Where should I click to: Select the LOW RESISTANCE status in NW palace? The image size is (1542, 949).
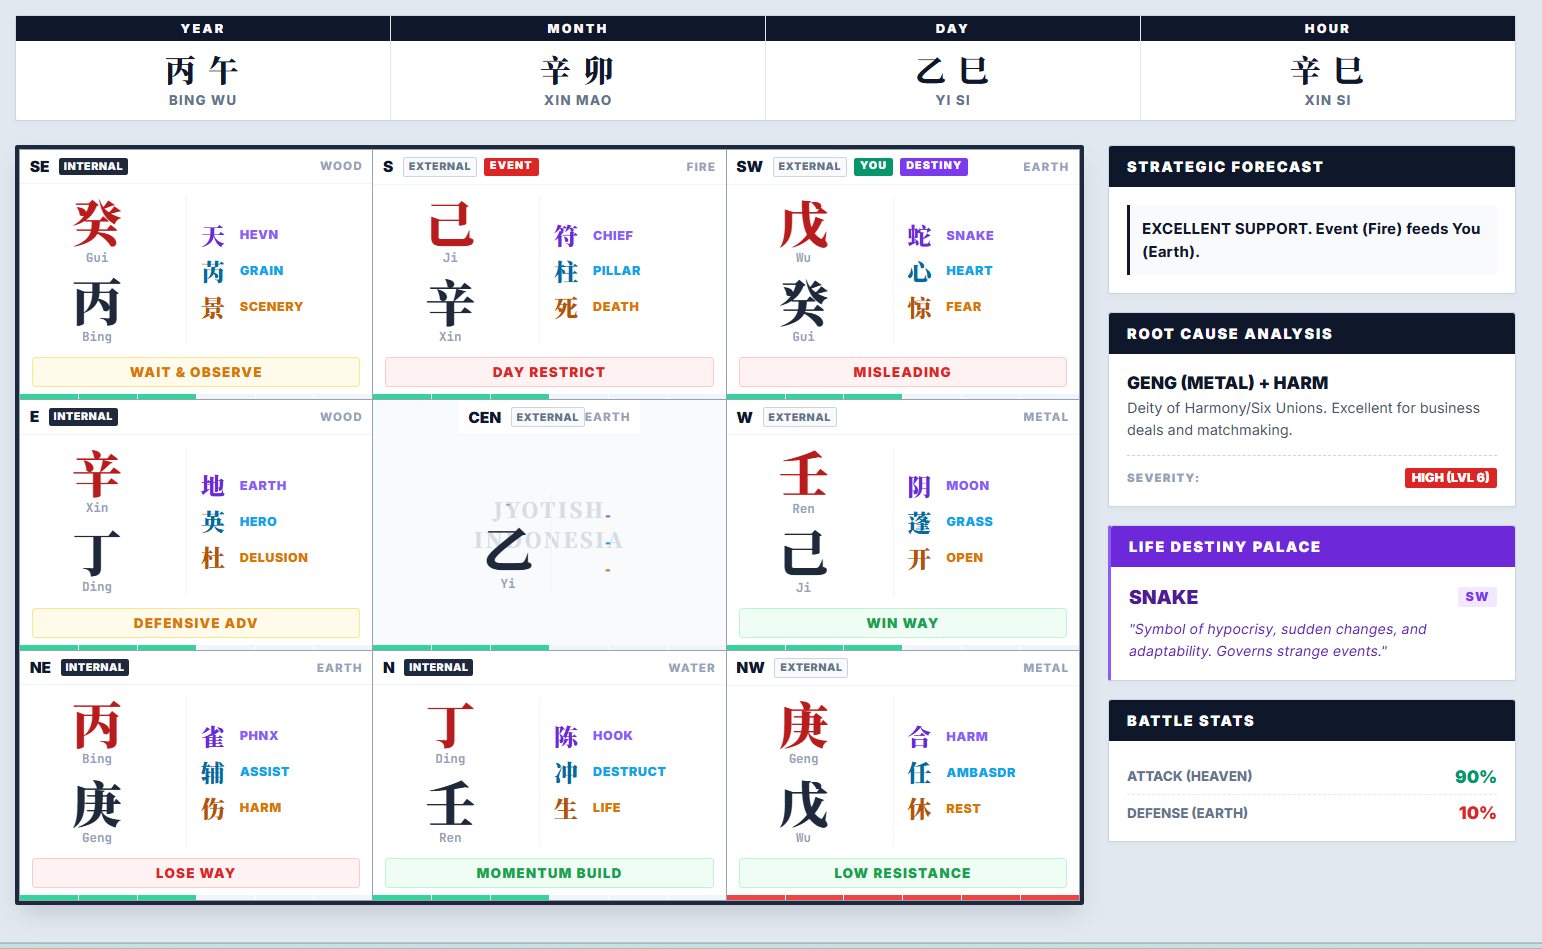pyautogui.click(x=902, y=873)
